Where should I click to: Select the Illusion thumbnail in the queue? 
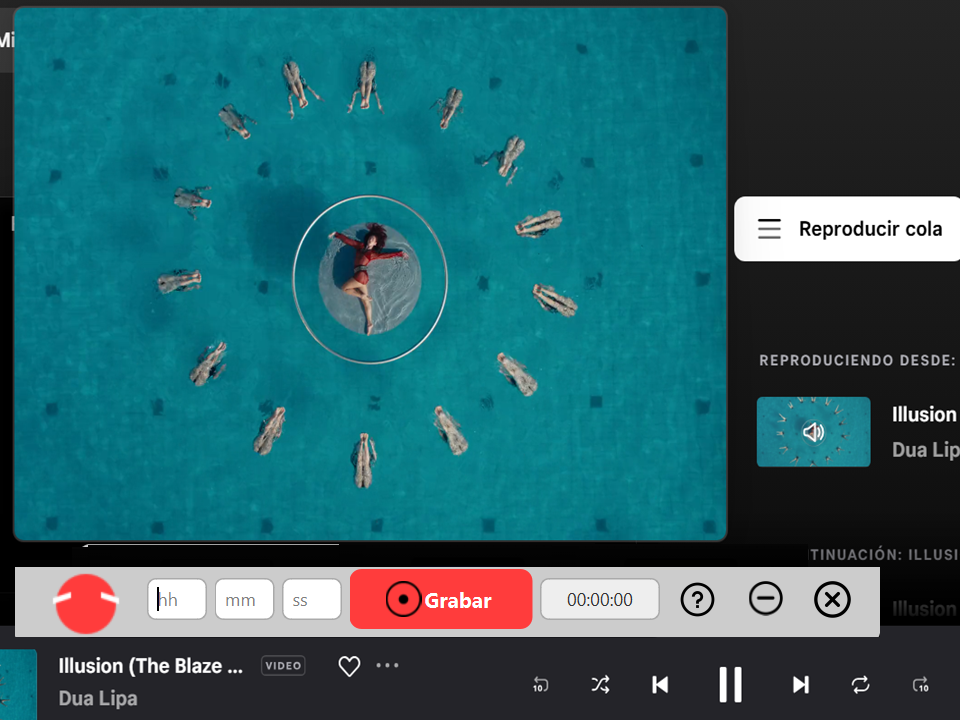(813, 432)
